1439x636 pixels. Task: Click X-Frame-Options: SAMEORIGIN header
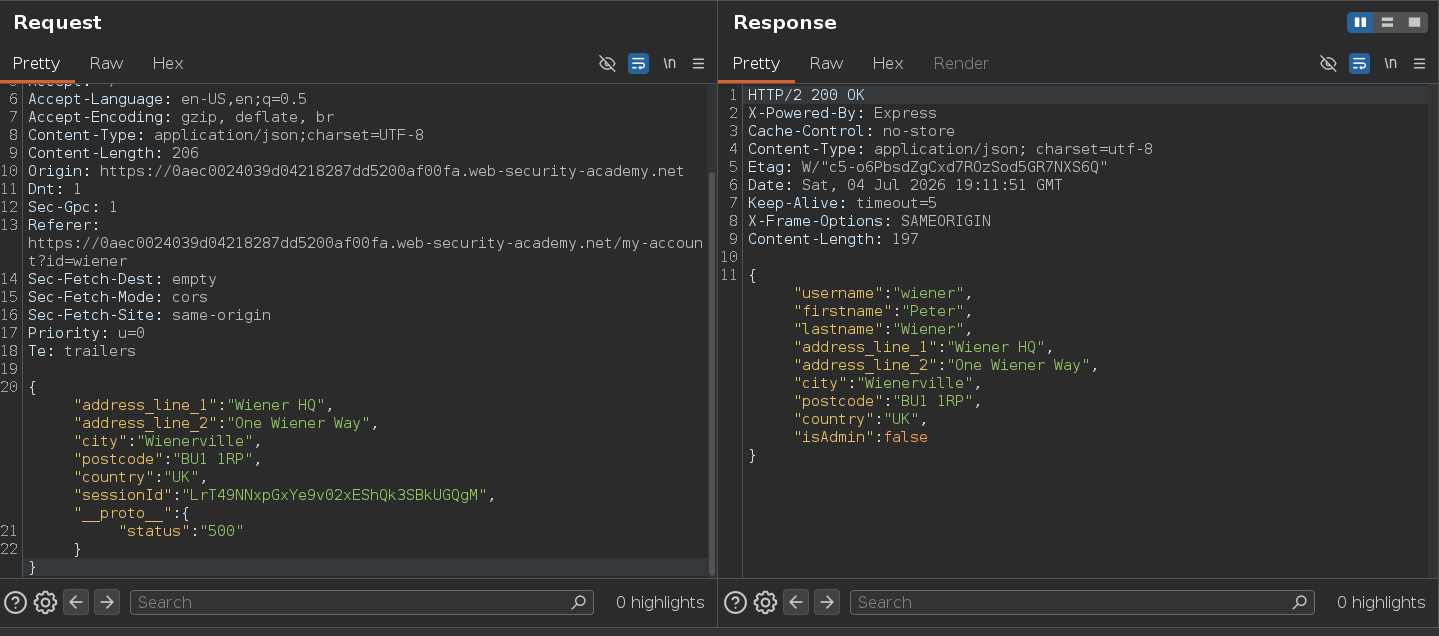click(869, 221)
